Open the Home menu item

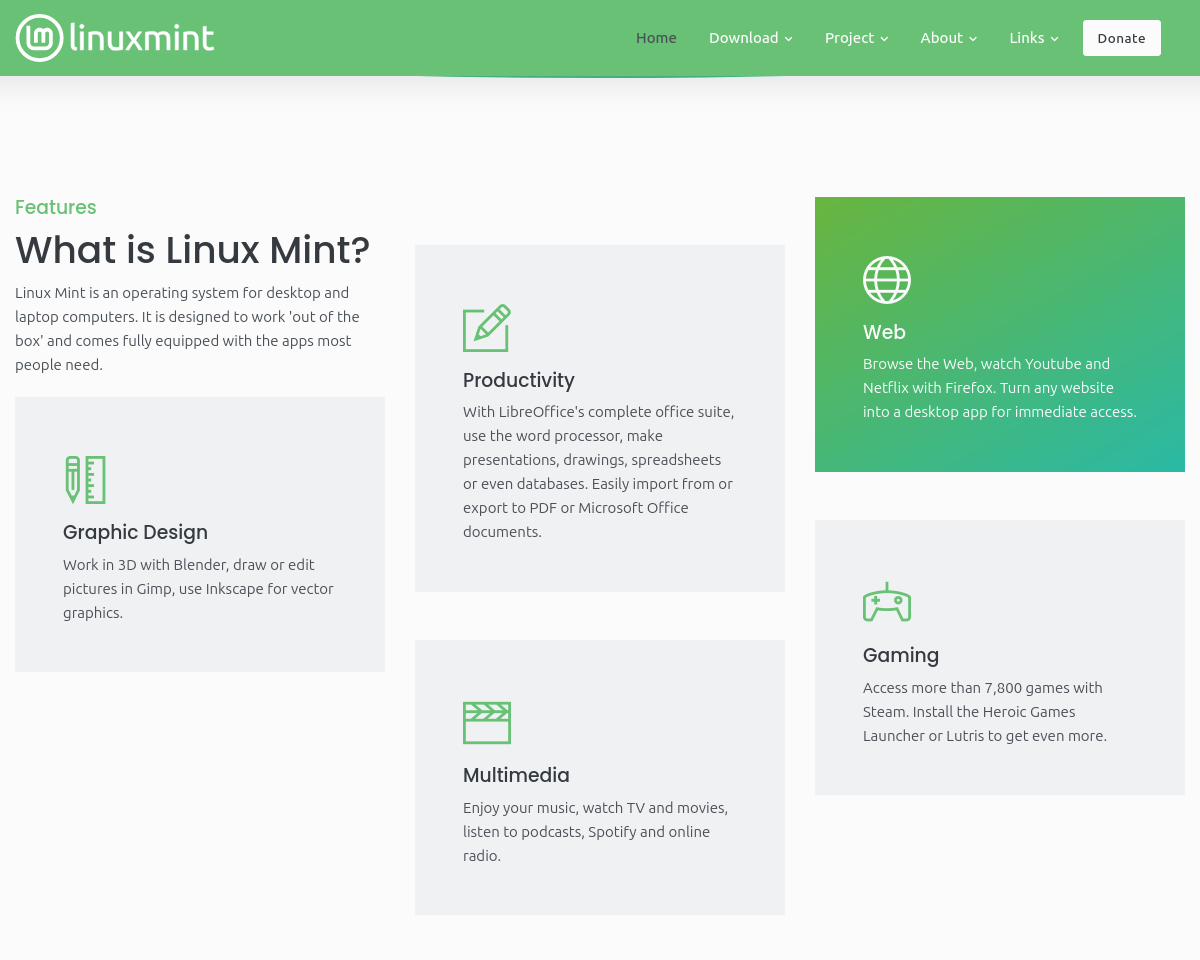coord(656,38)
